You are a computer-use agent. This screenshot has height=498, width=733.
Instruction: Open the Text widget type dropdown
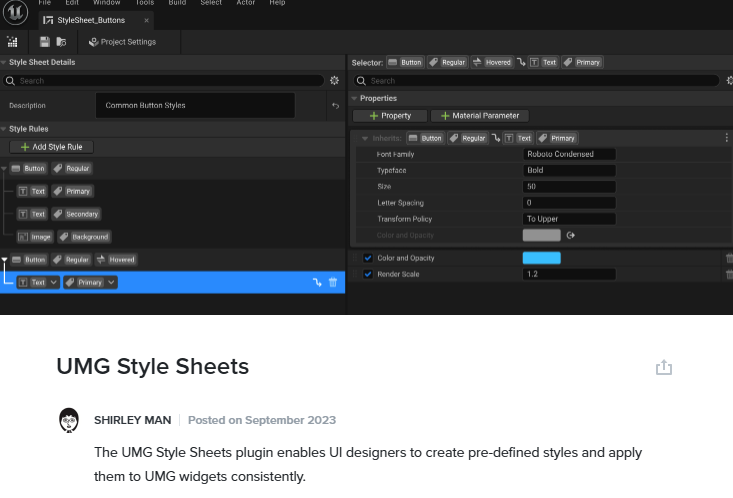[x=53, y=283]
